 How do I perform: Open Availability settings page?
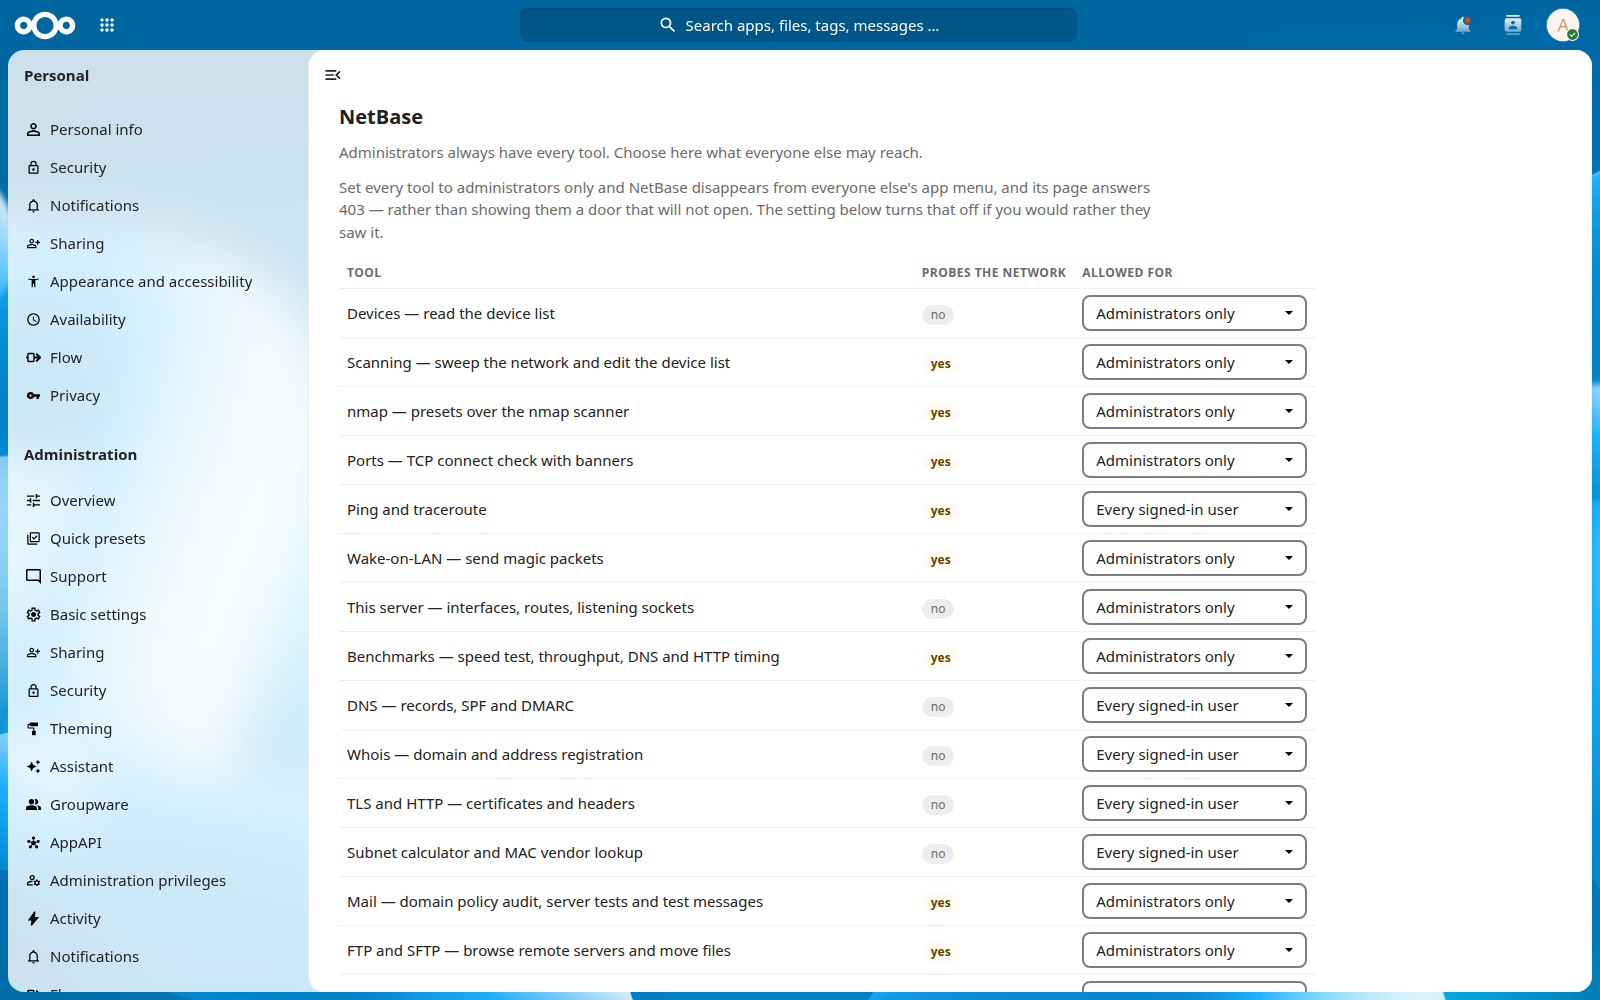pos(158,320)
